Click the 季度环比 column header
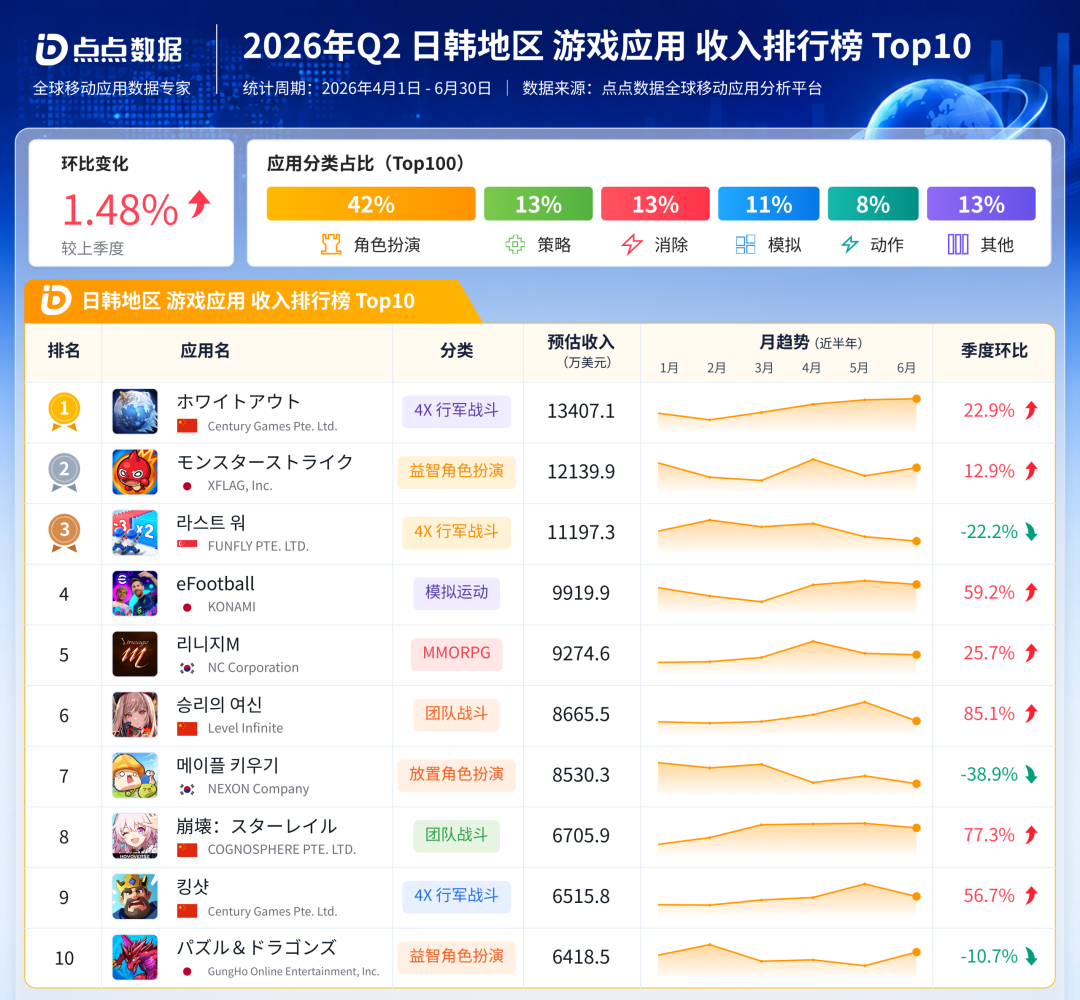This screenshot has width=1080, height=1000. [994, 351]
